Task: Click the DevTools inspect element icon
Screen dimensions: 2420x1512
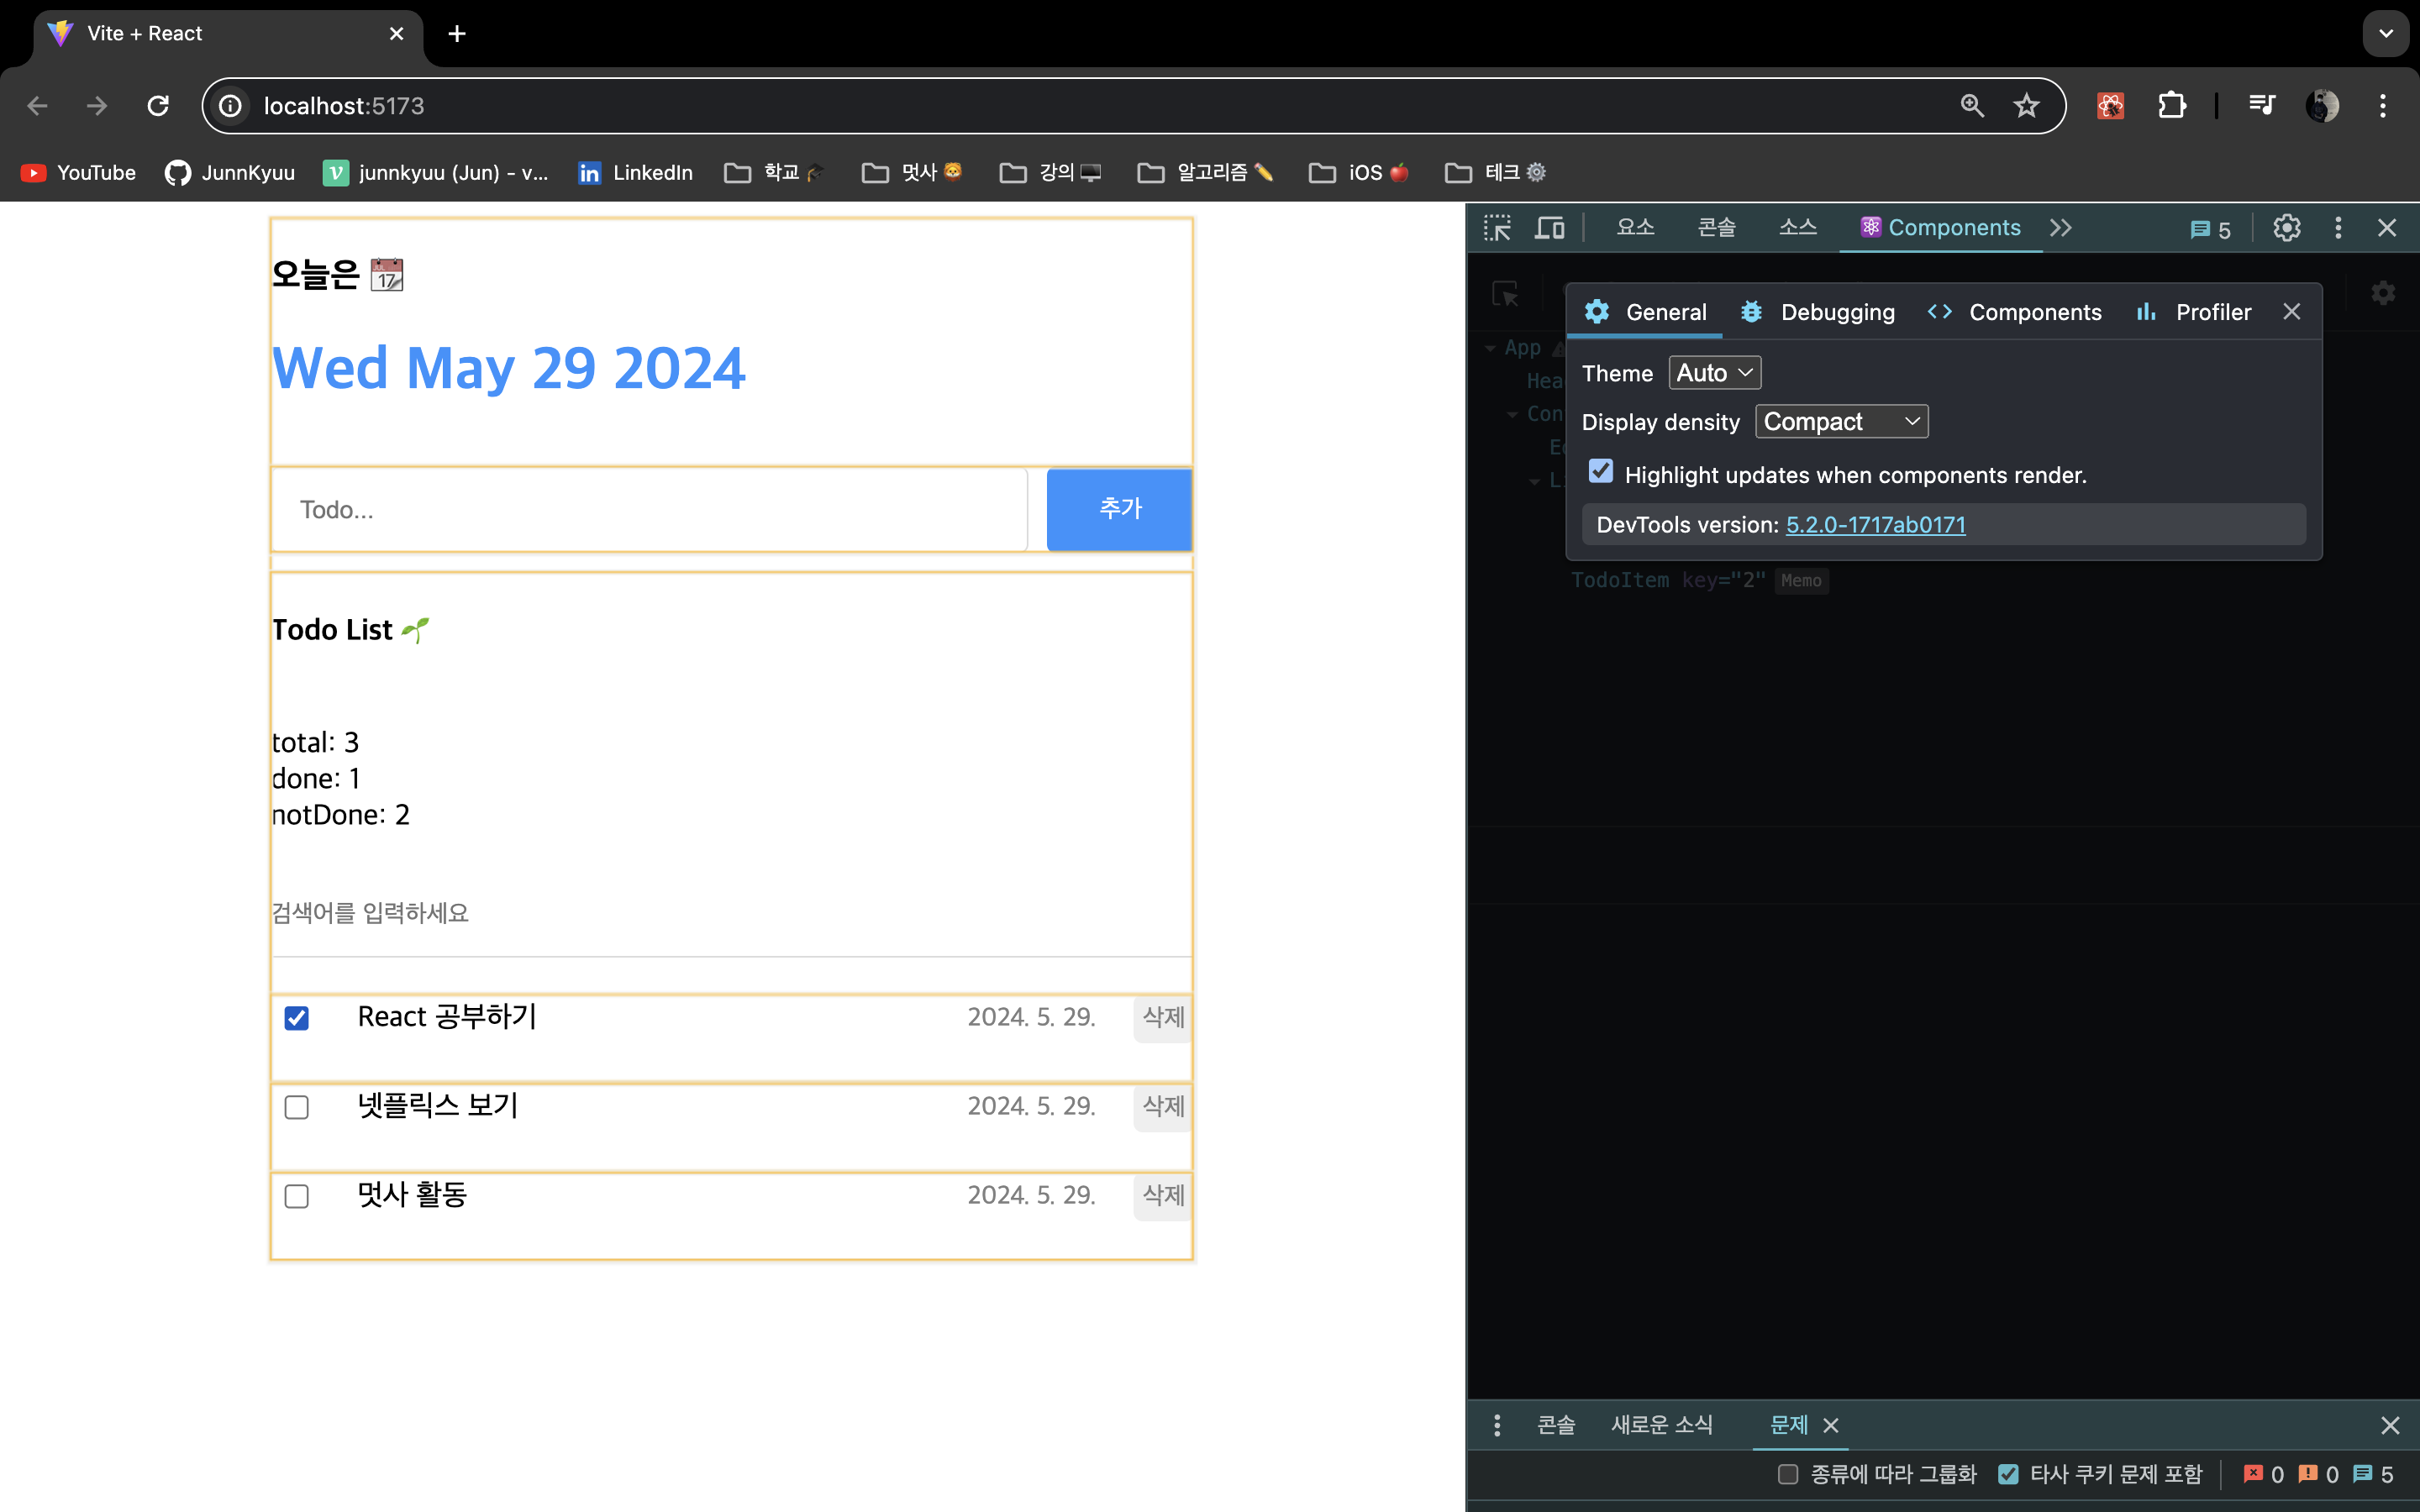Action: [x=1497, y=228]
